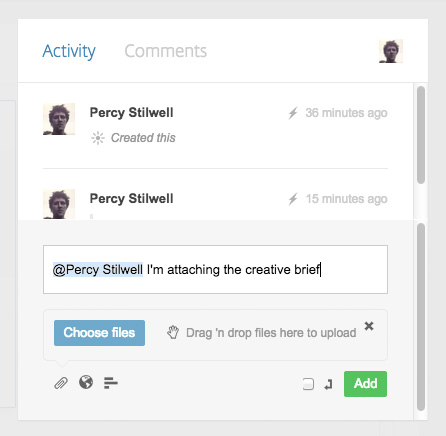Click the comment text input field

(215, 269)
